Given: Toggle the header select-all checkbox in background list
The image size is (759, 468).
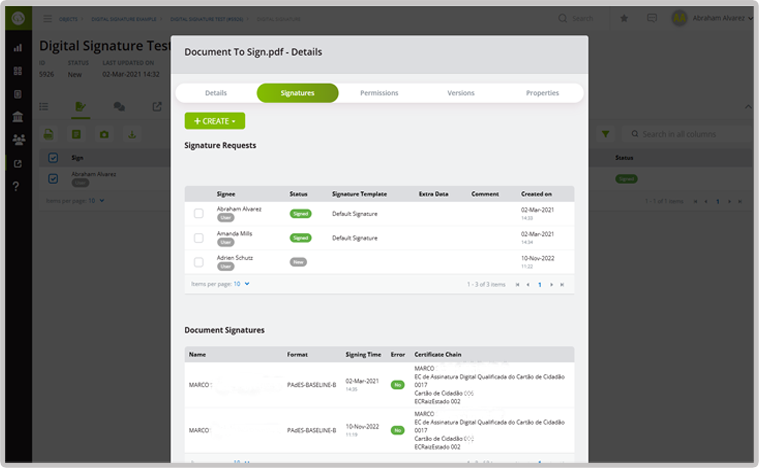Looking at the screenshot, I should pos(53,158).
